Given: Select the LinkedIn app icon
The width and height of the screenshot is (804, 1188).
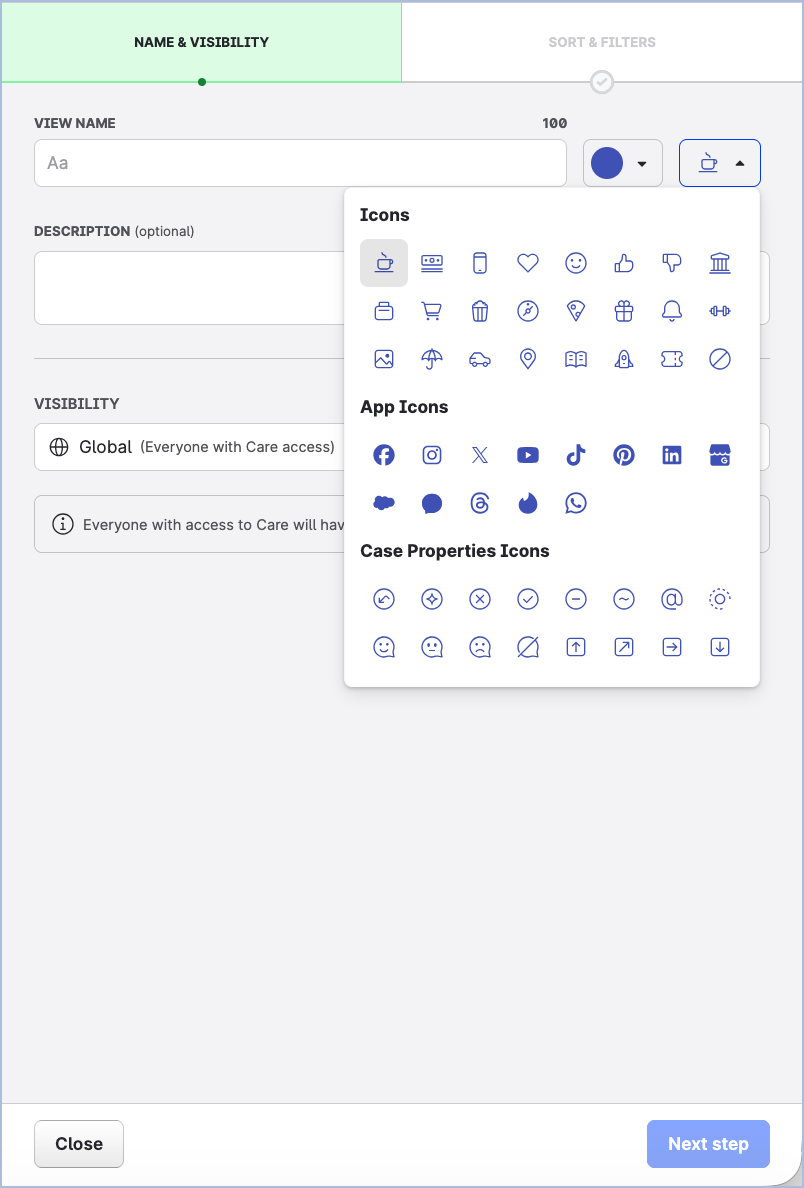Looking at the screenshot, I should click(x=672, y=455).
